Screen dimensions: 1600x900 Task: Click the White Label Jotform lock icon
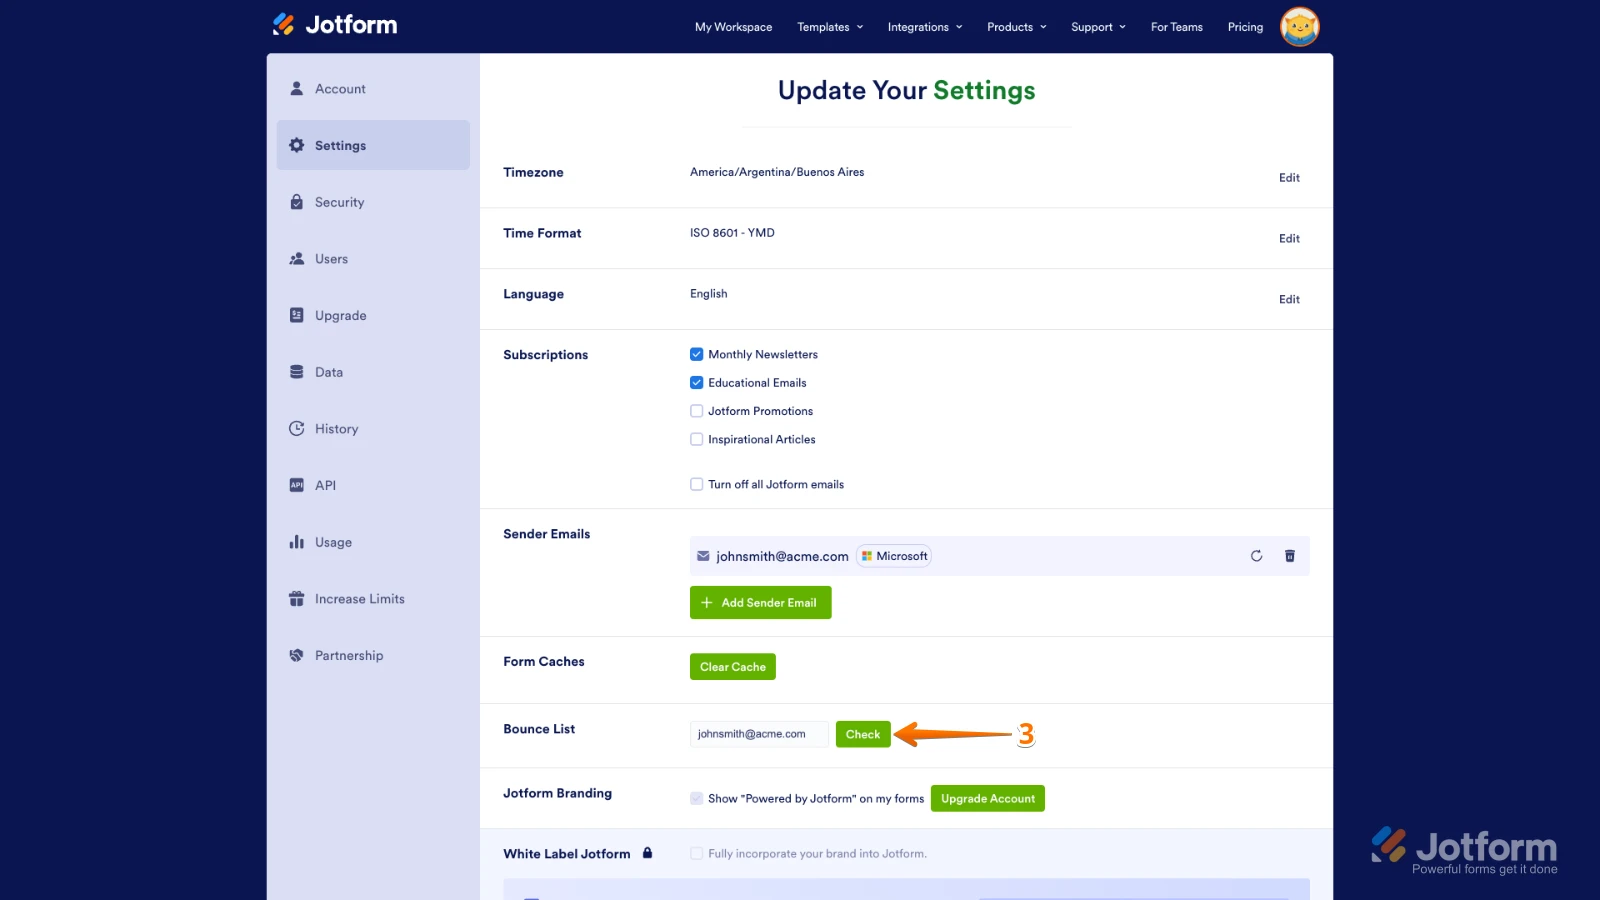click(647, 853)
